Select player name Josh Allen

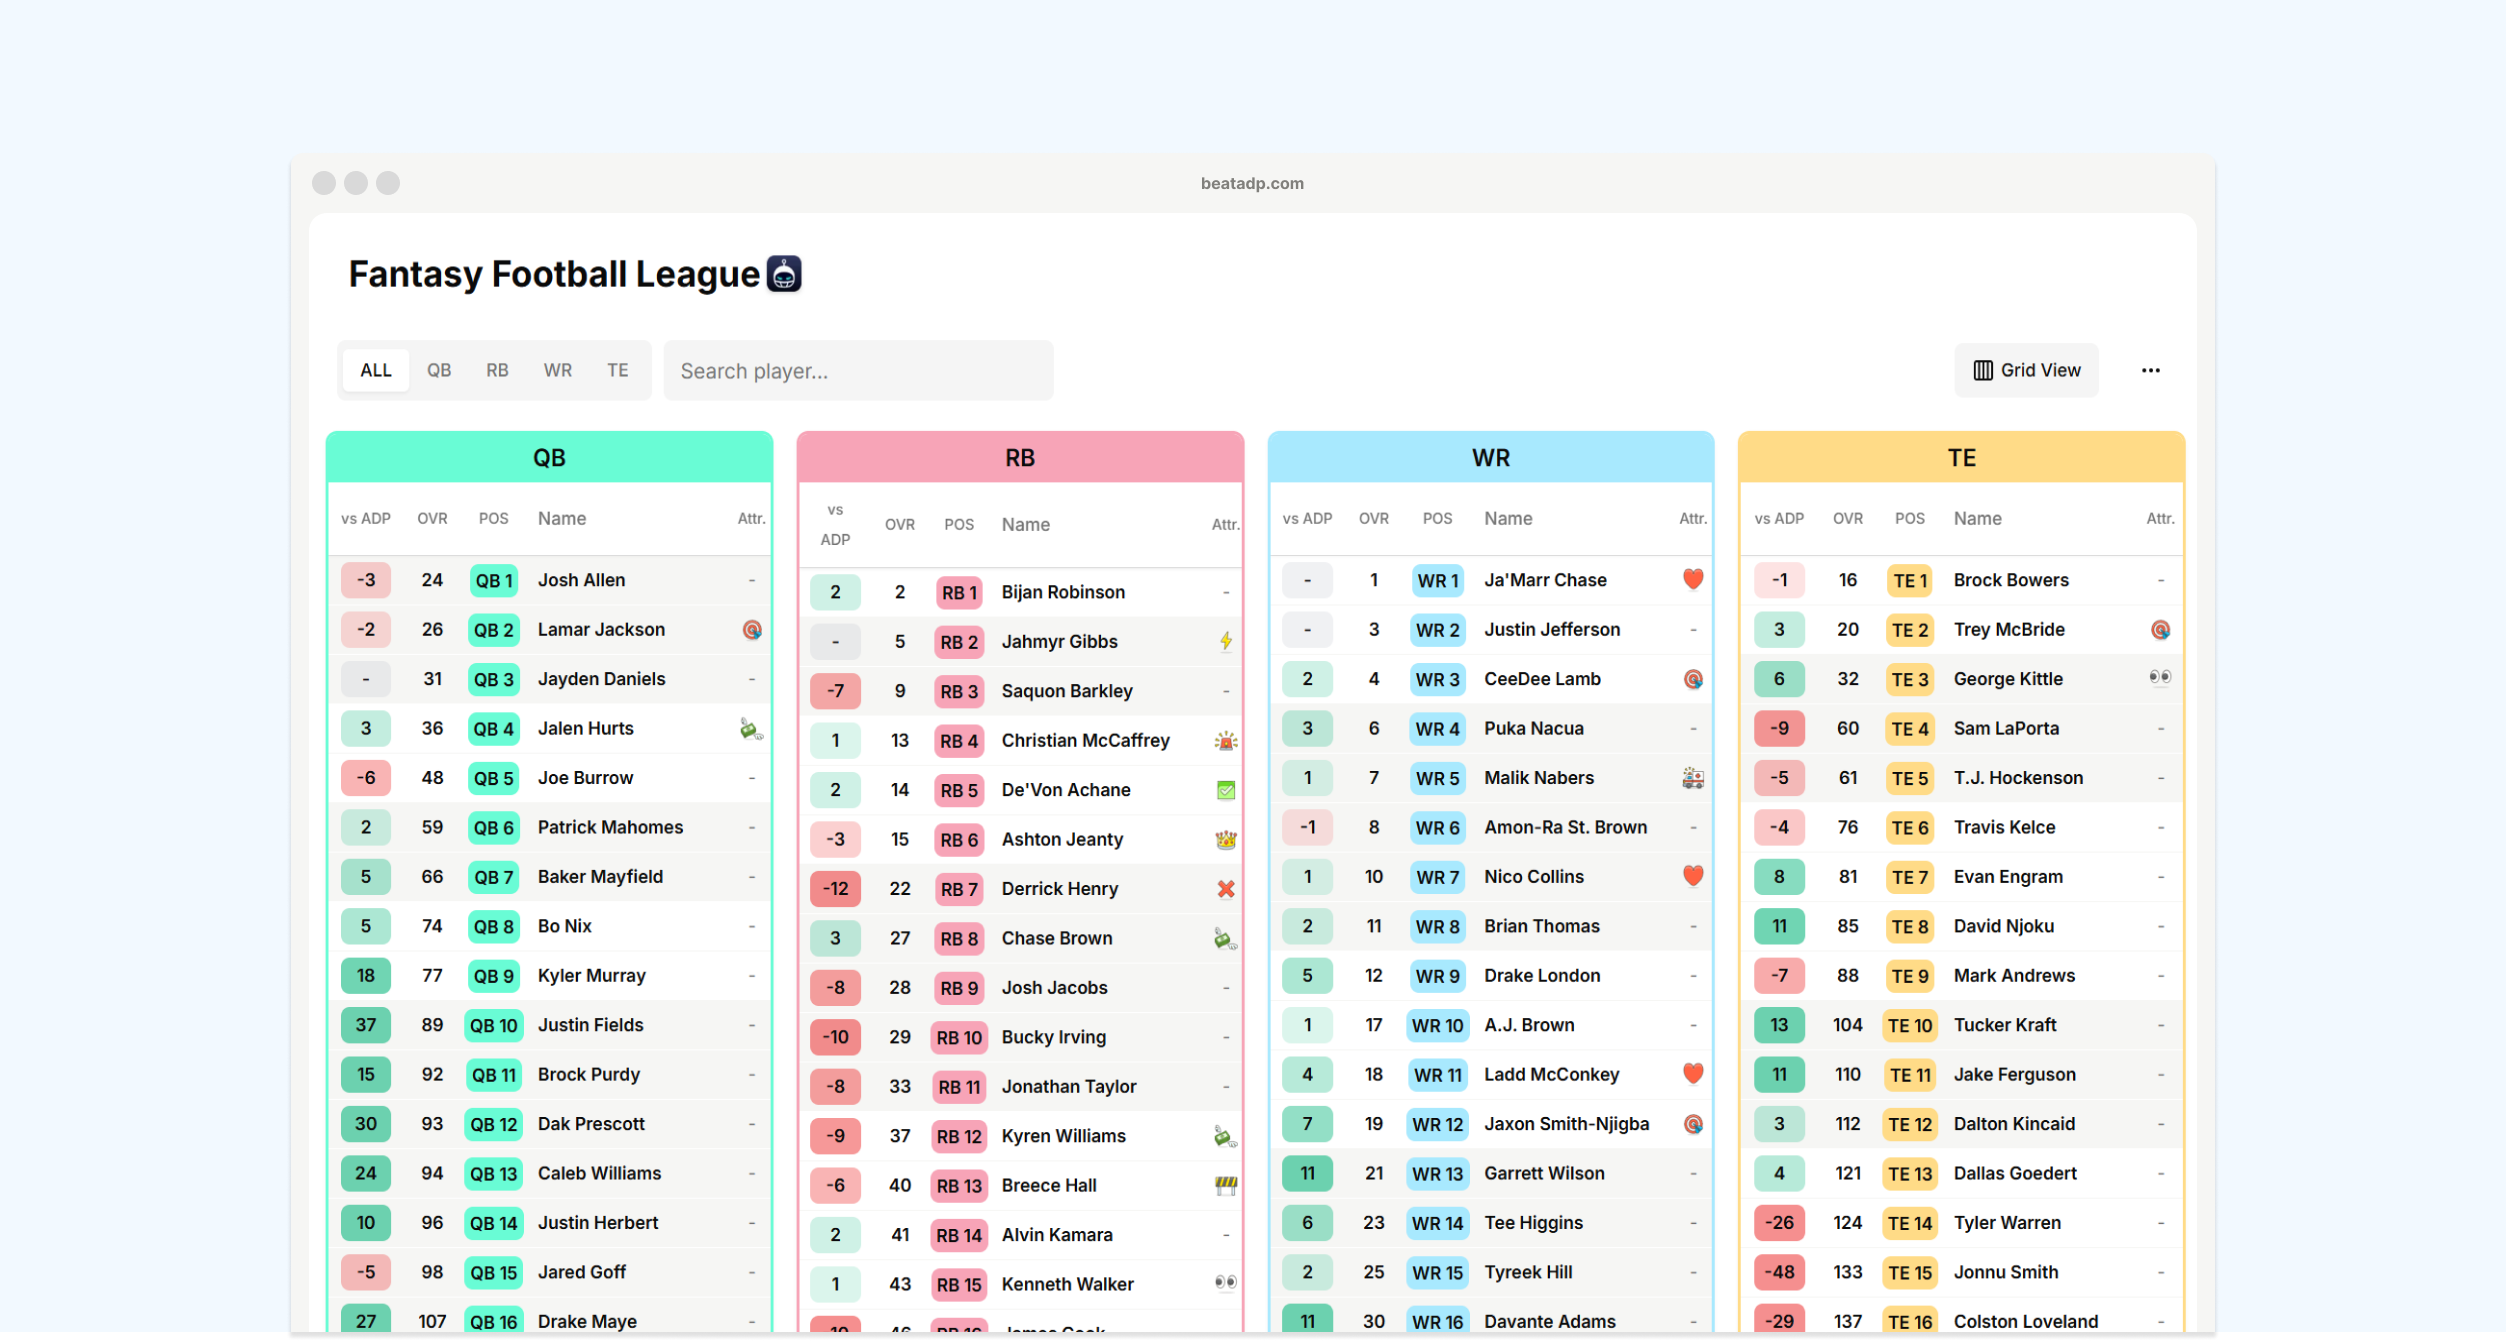581,581
